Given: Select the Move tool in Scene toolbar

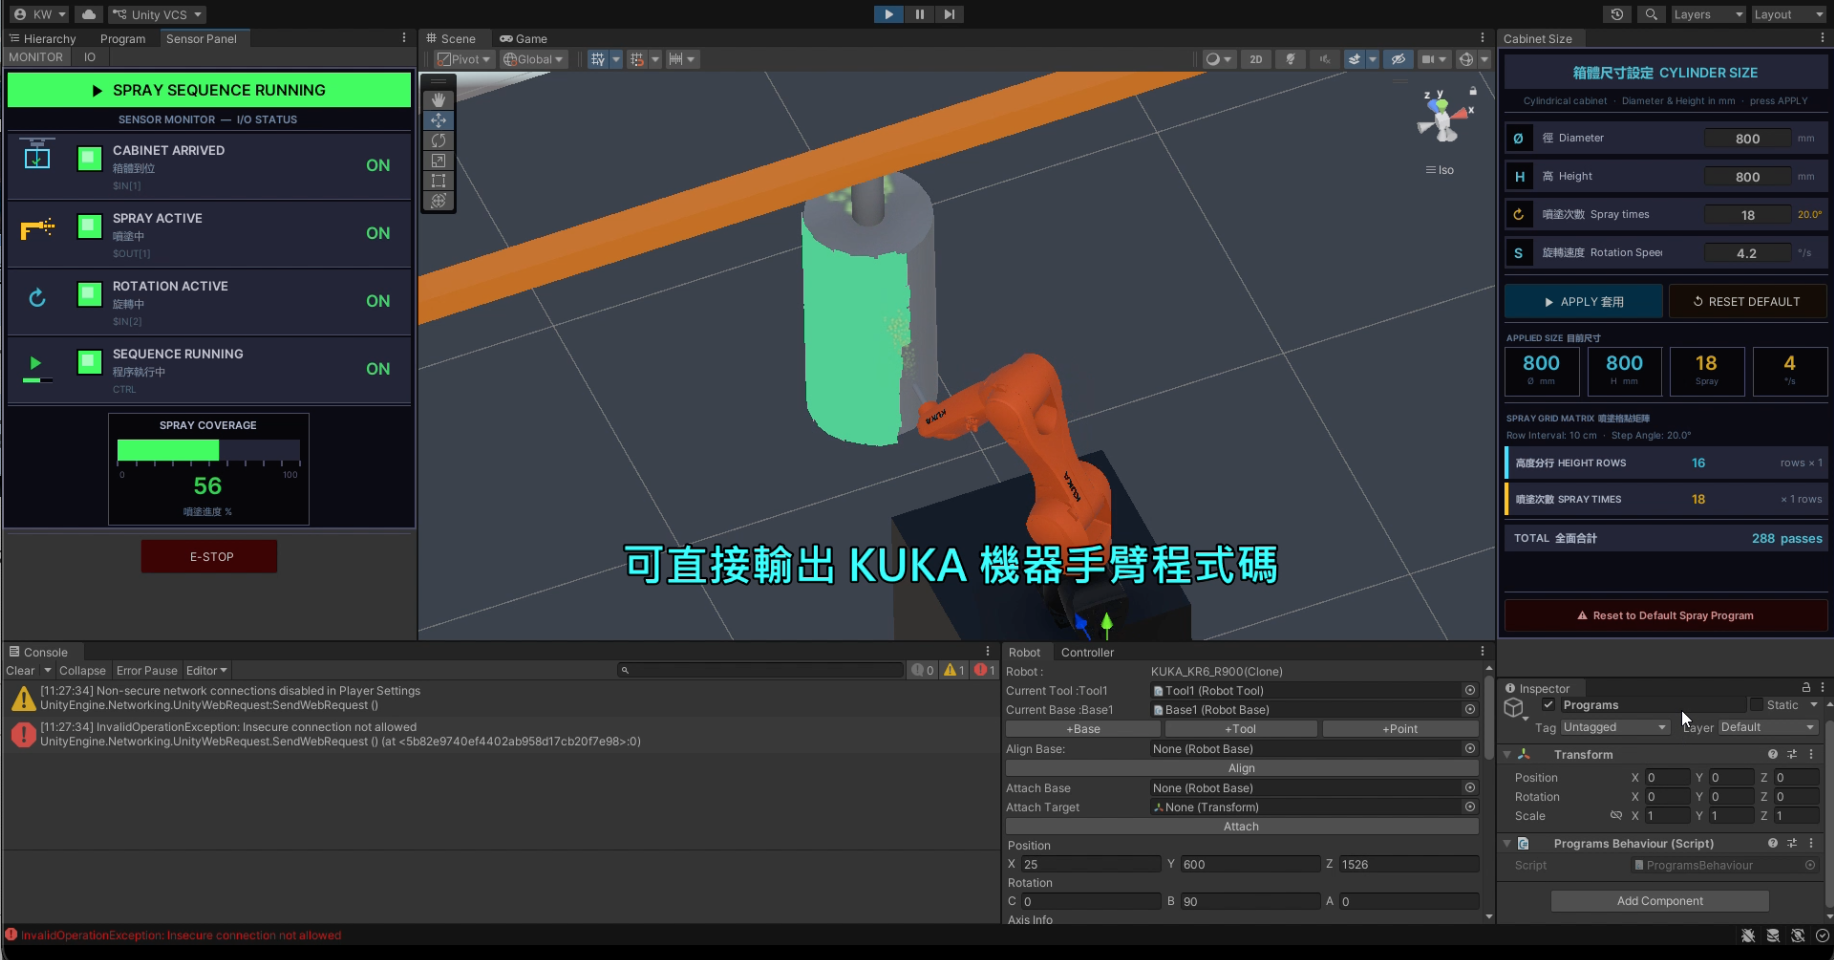Looking at the screenshot, I should click(x=438, y=120).
